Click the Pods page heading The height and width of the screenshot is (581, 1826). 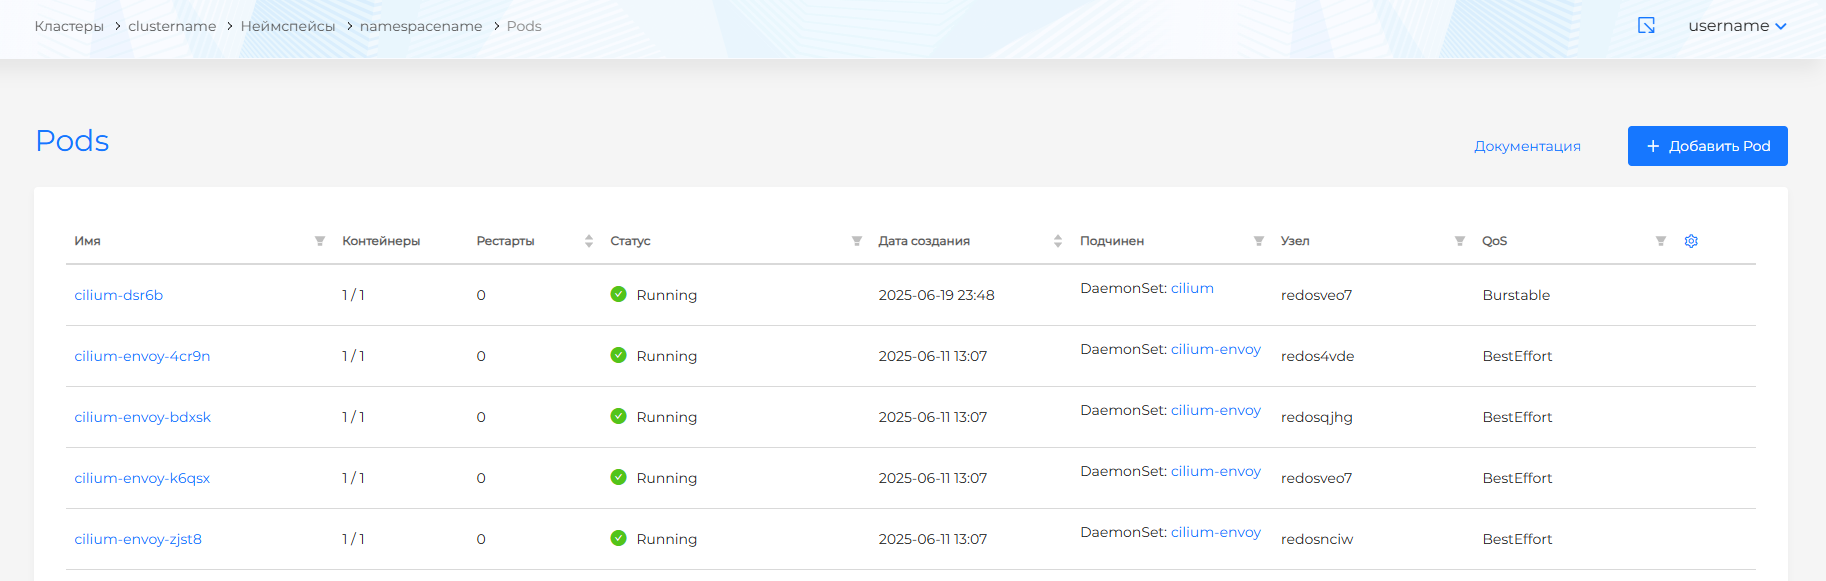72,141
